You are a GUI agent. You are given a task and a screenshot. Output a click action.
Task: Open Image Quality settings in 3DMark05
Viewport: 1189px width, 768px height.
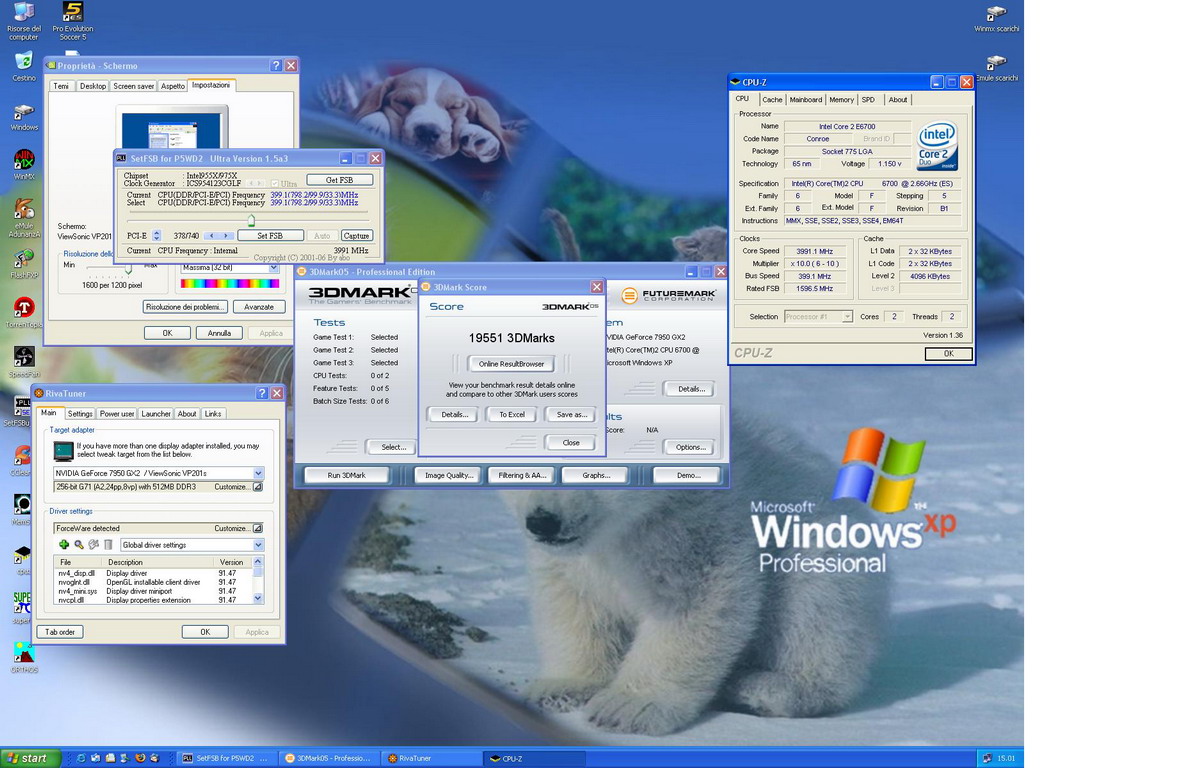(x=449, y=475)
